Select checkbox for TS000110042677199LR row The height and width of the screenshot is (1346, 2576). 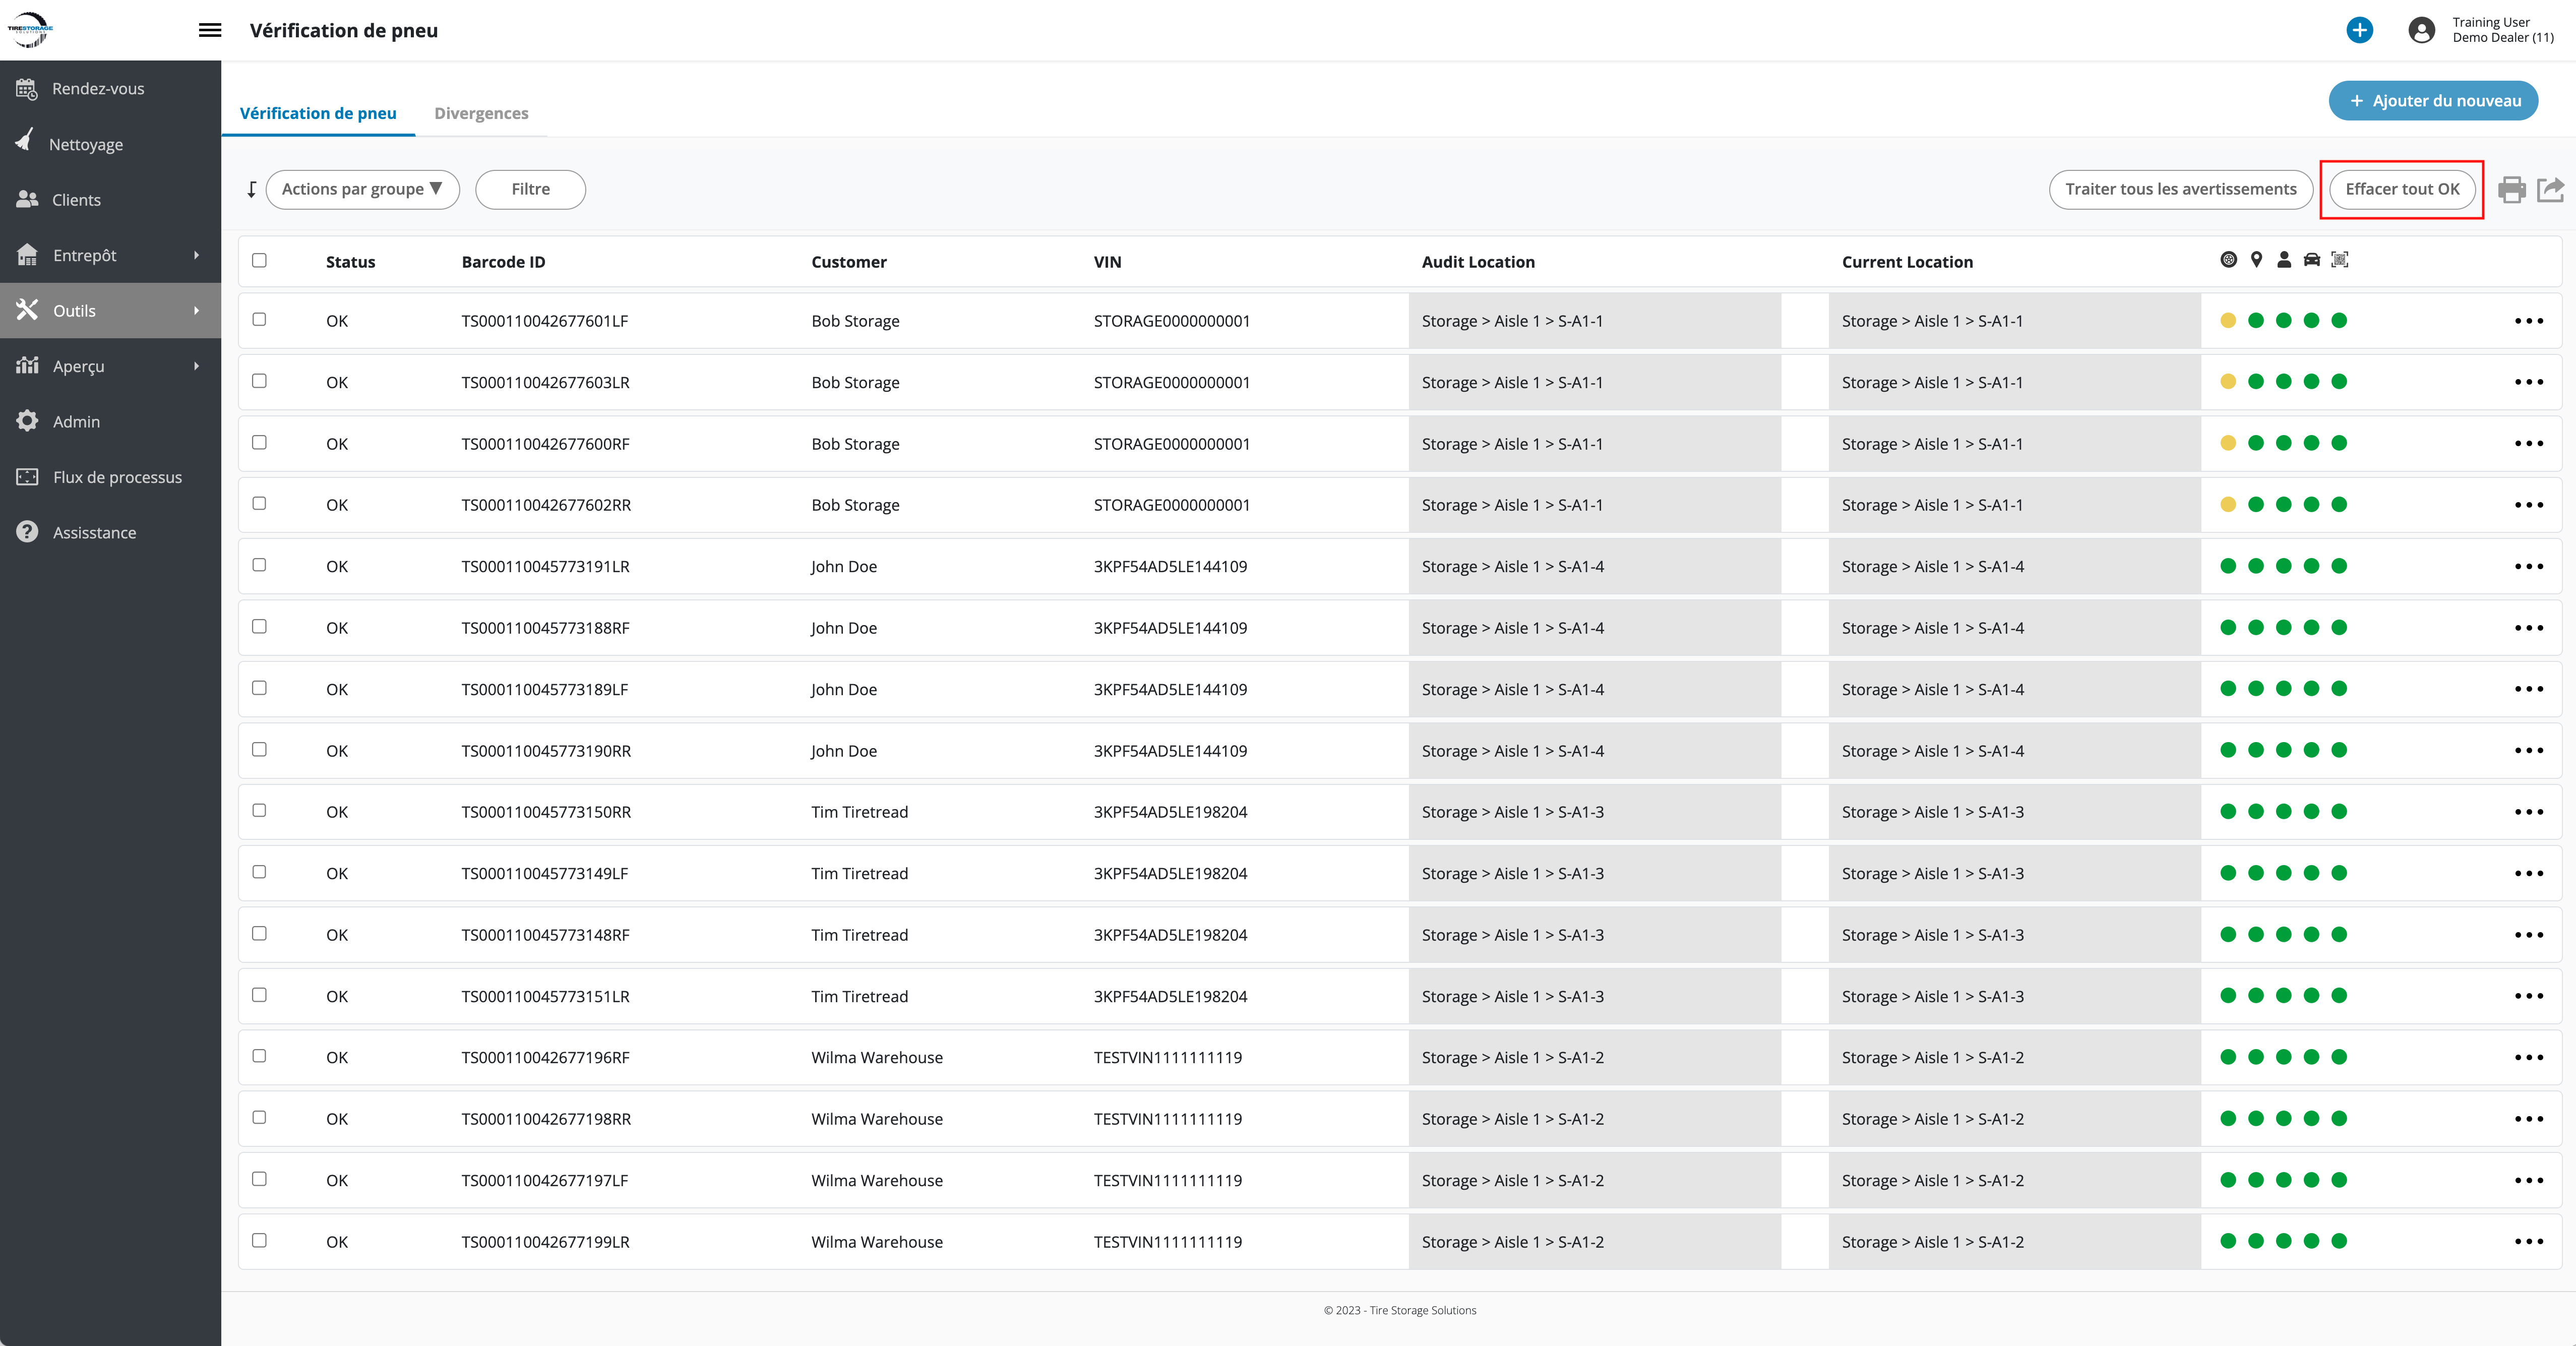259,1240
